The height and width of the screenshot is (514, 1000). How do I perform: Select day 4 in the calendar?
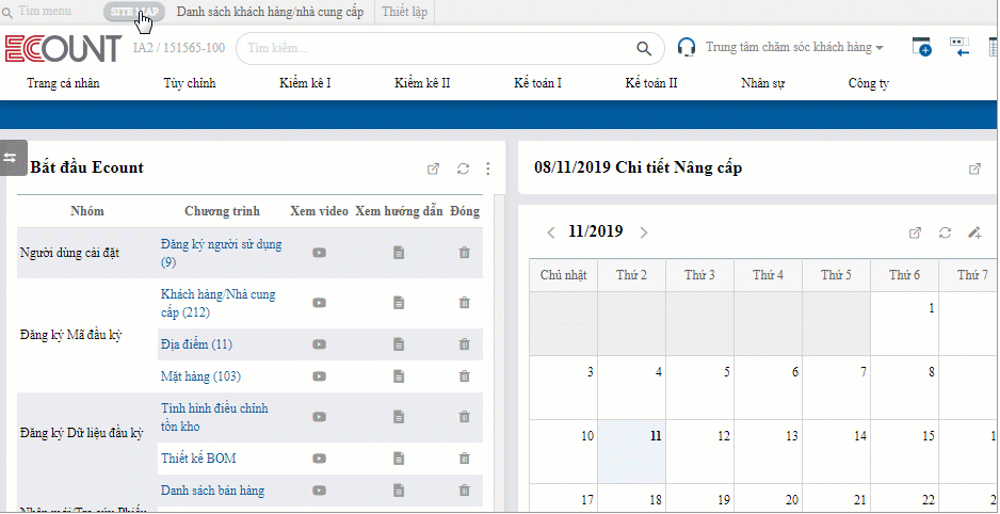[631, 388]
